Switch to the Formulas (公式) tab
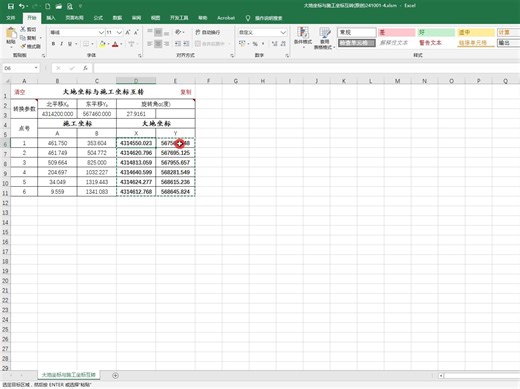The height and width of the screenshot is (389, 520). (x=98, y=18)
